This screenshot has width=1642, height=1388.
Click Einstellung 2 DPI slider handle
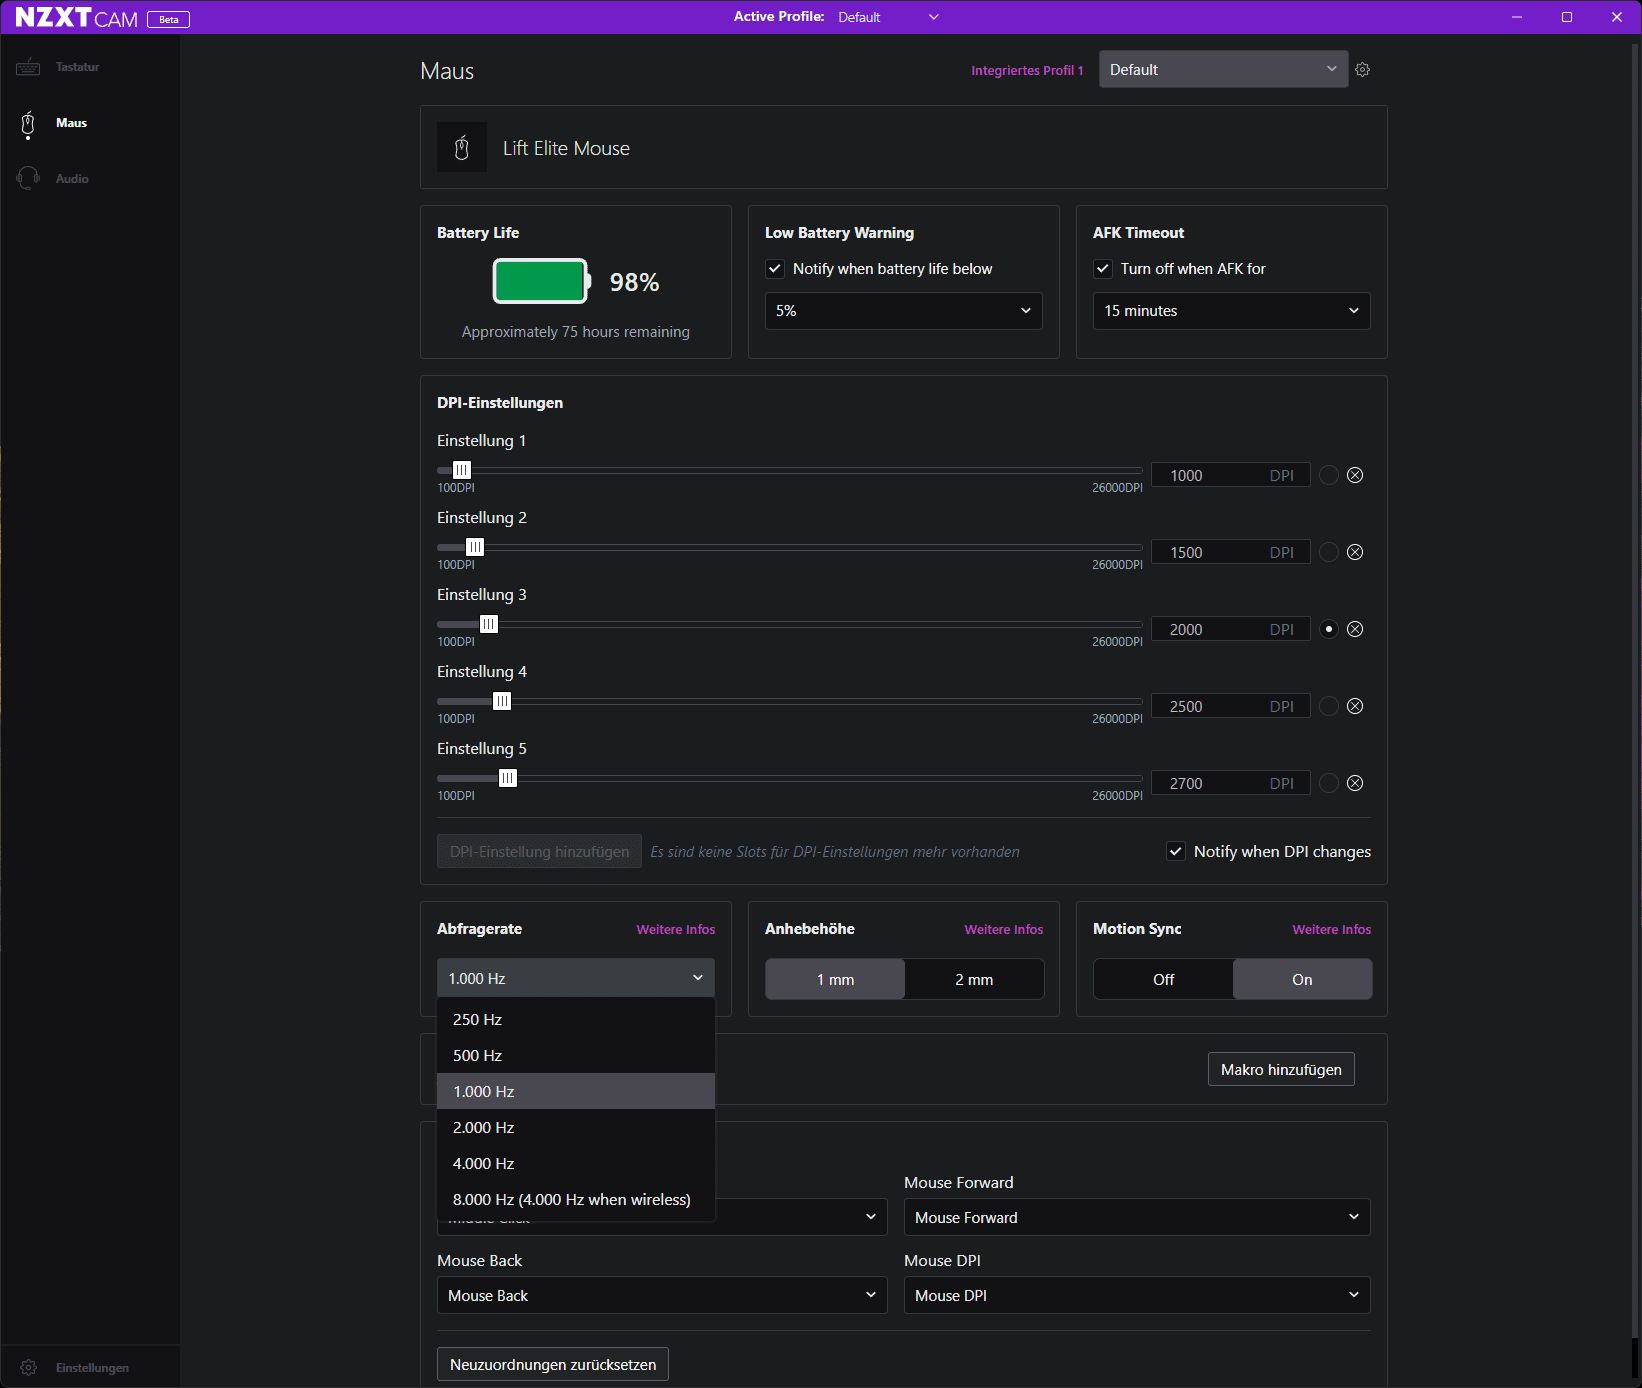(475, 547)
